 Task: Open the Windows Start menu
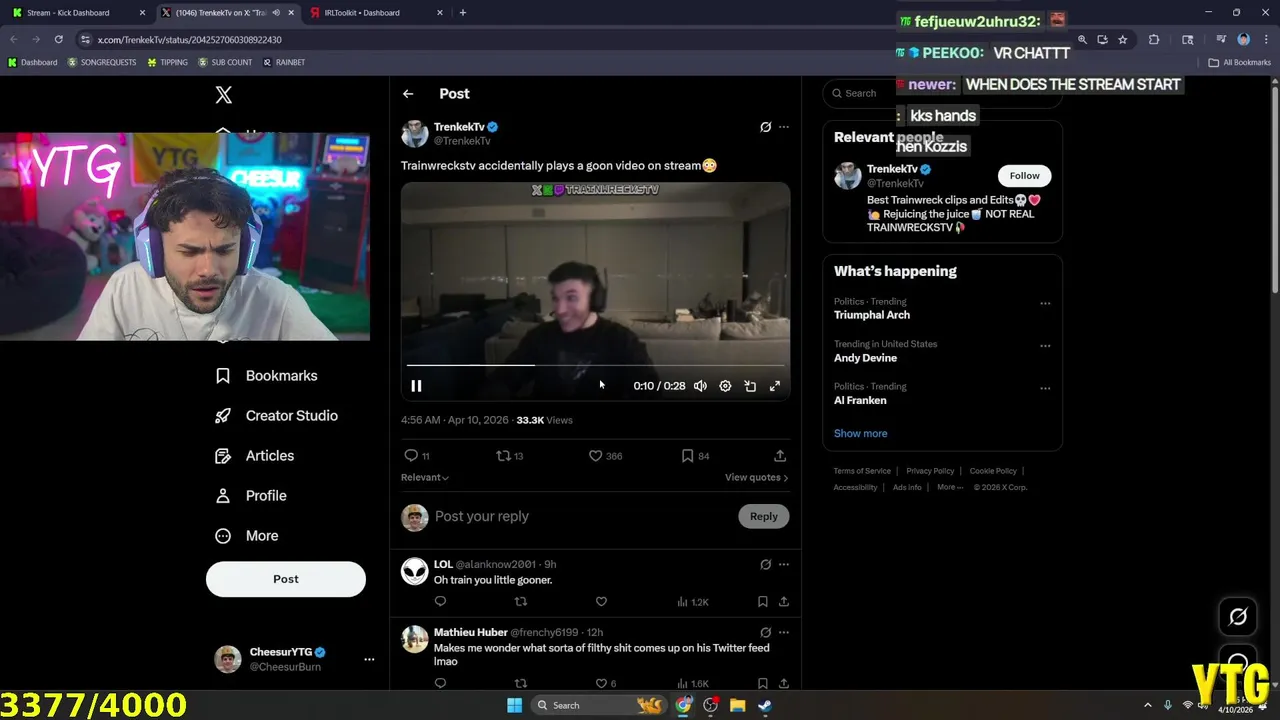click(x=514, y=706)
